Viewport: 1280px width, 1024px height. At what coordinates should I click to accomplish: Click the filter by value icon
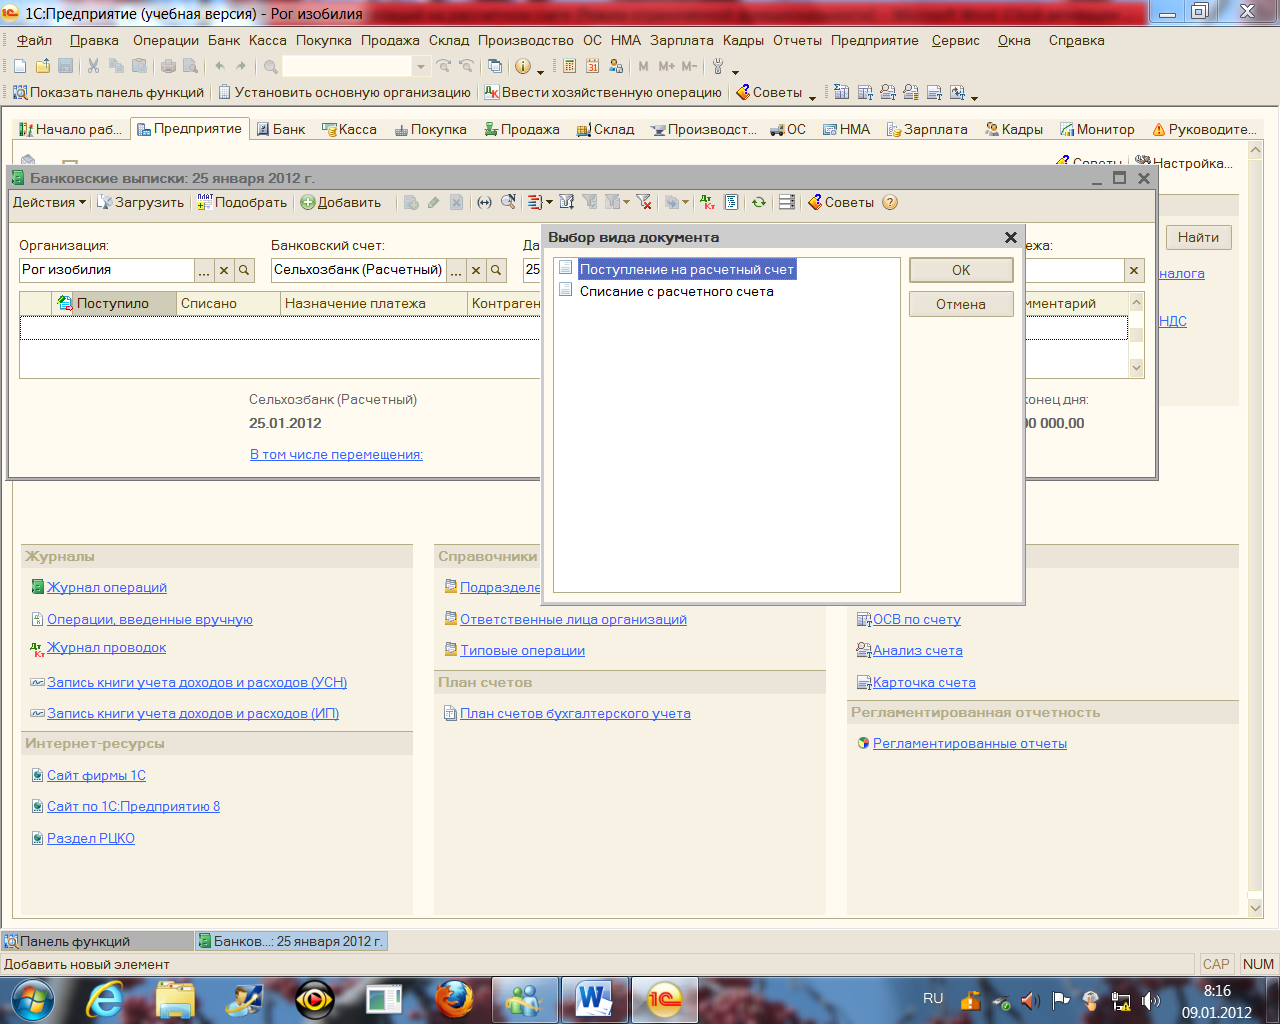pyautogui.click(x=590, y=202)
